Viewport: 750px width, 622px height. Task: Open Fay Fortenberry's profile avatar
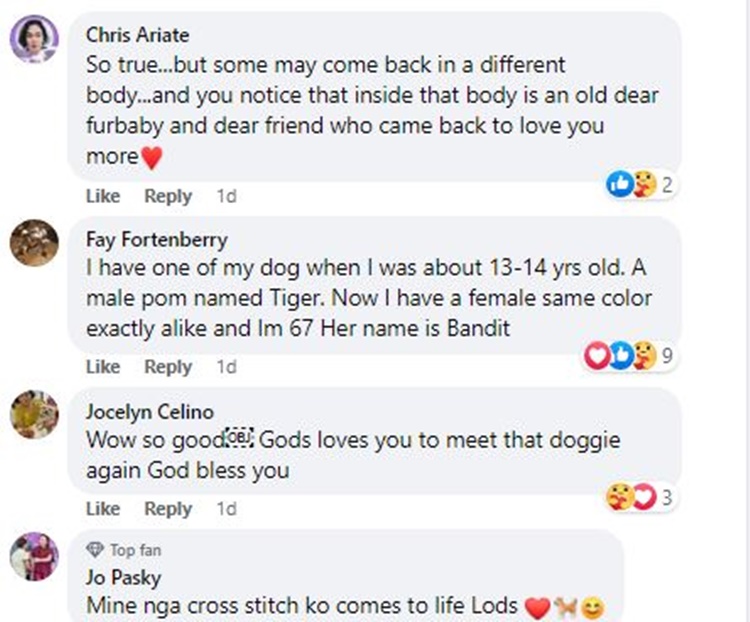(x=34, y=243)
